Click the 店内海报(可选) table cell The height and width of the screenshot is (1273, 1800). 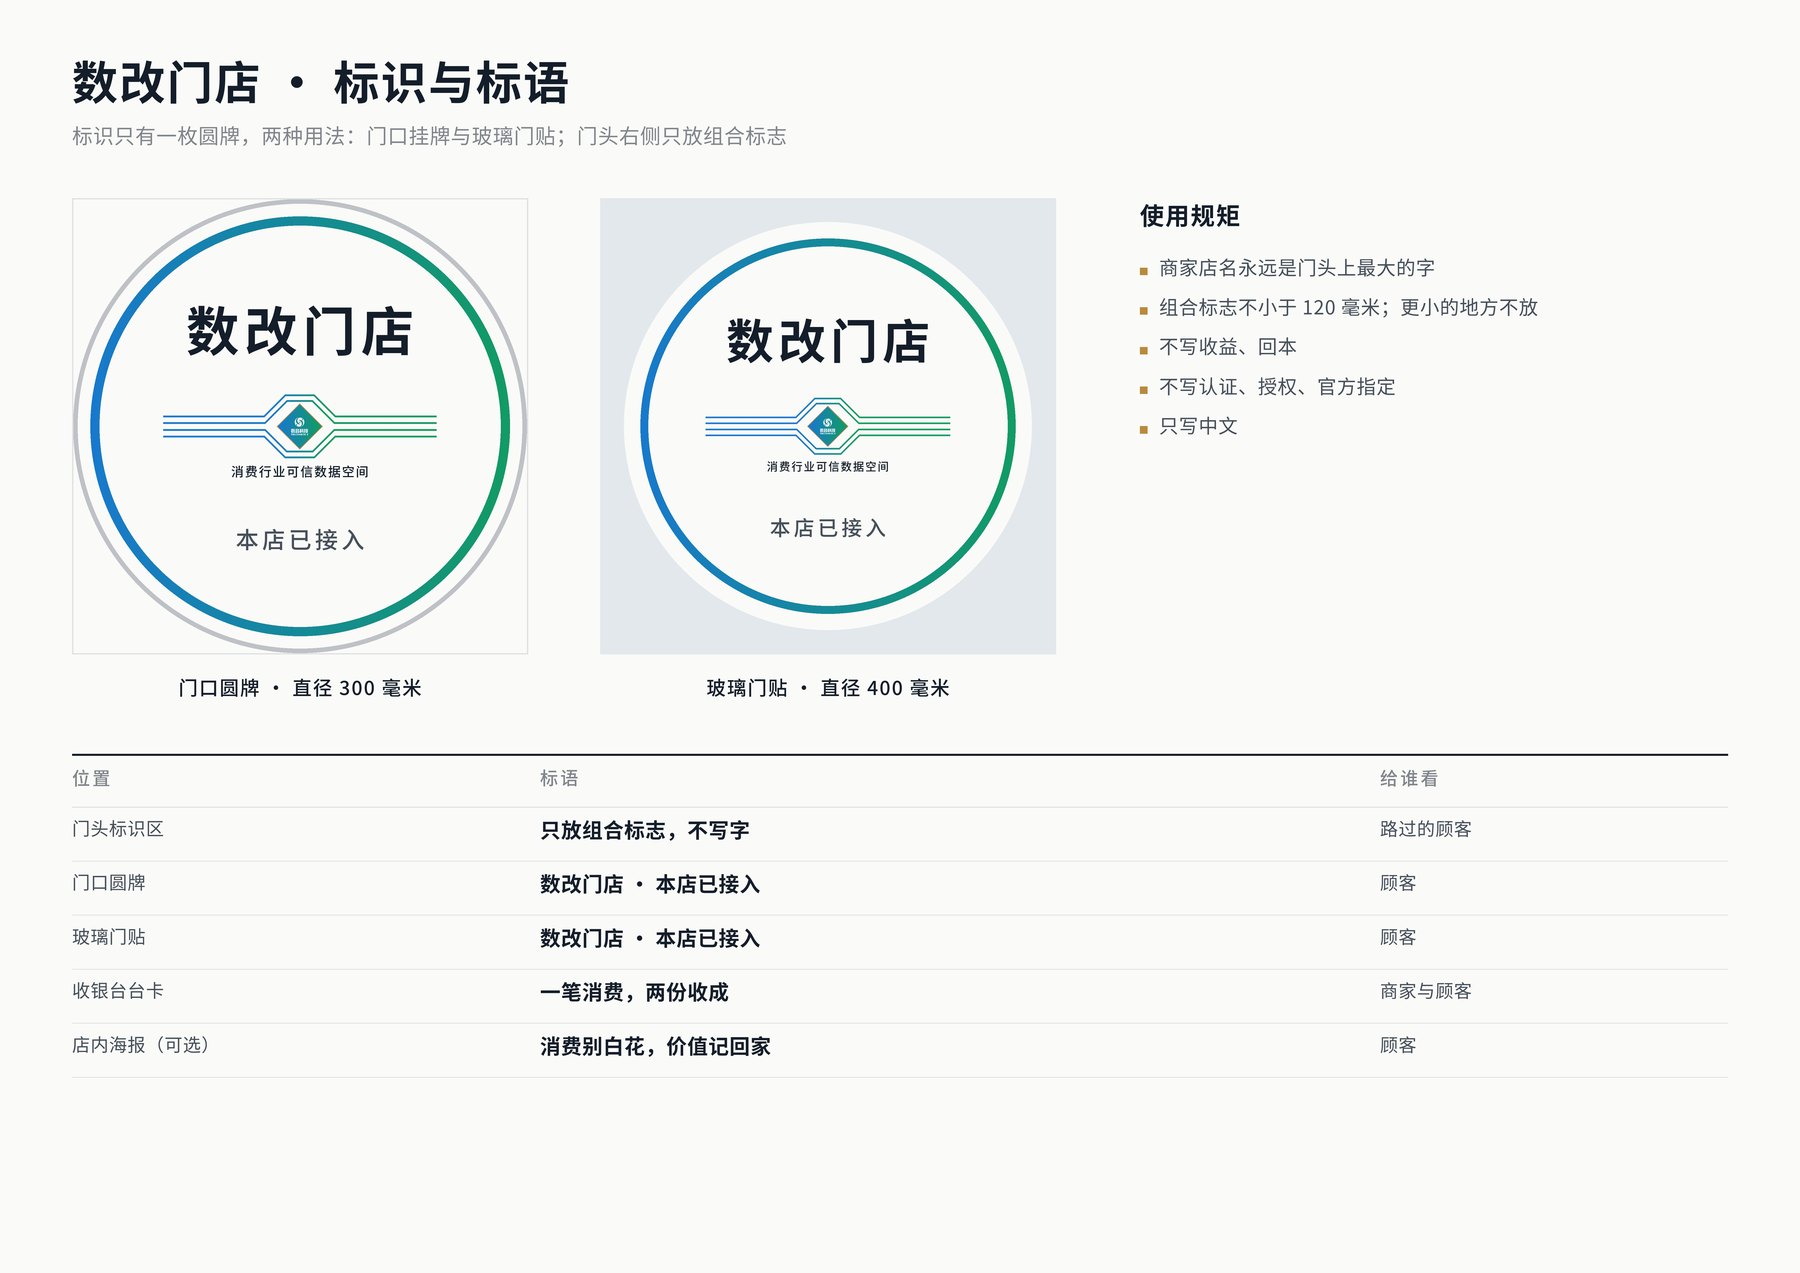[141, 1045]
